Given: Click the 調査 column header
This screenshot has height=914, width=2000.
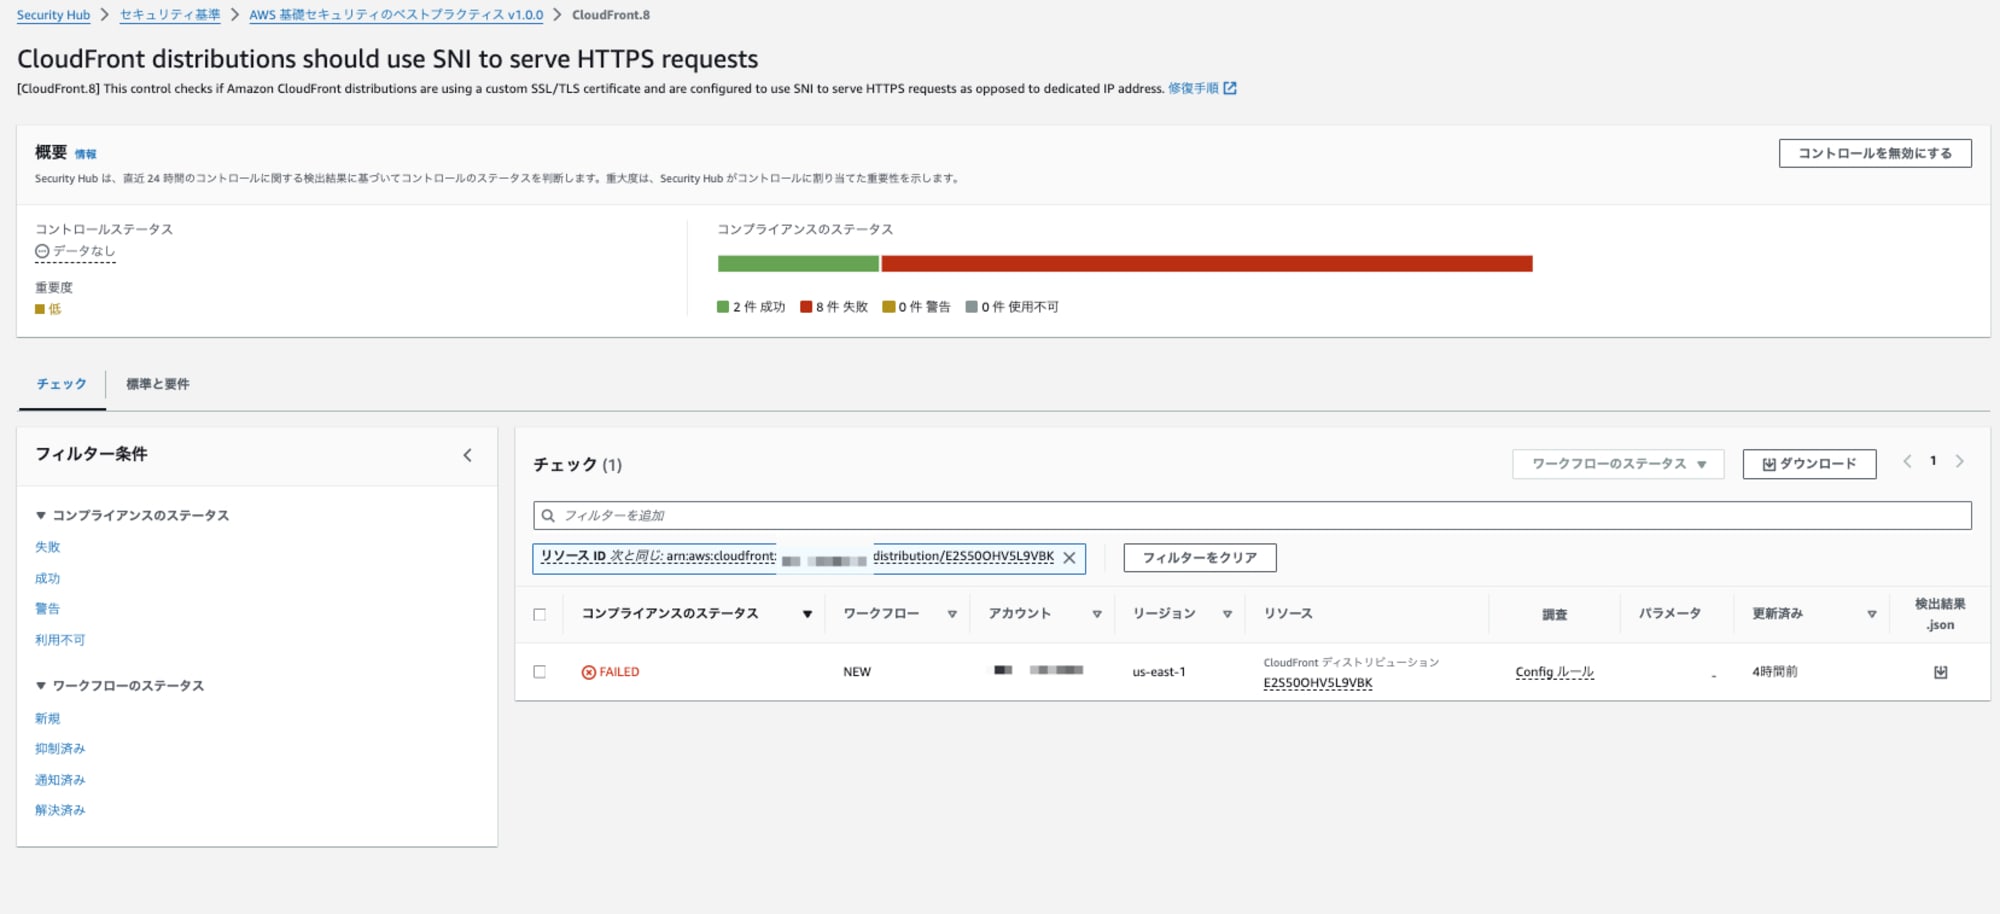Looking at the screenshot, I should point(1554,614).
